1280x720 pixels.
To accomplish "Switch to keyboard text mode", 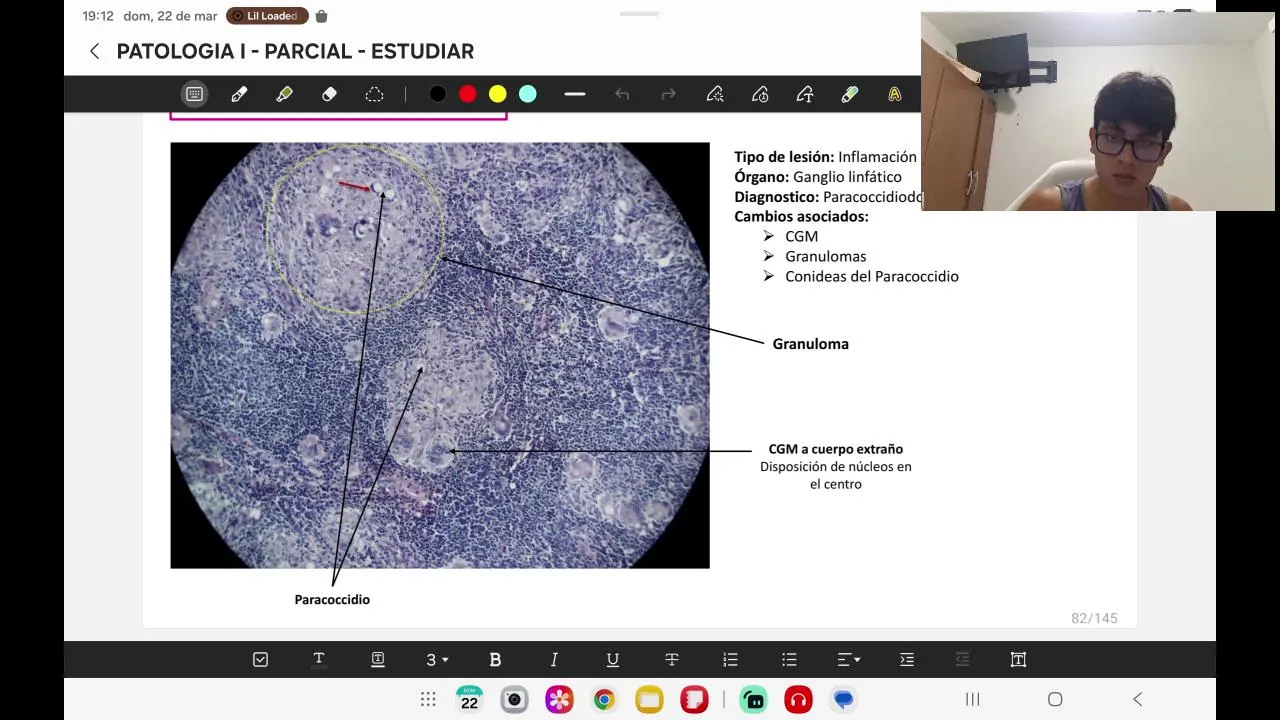I will point(194,94).
